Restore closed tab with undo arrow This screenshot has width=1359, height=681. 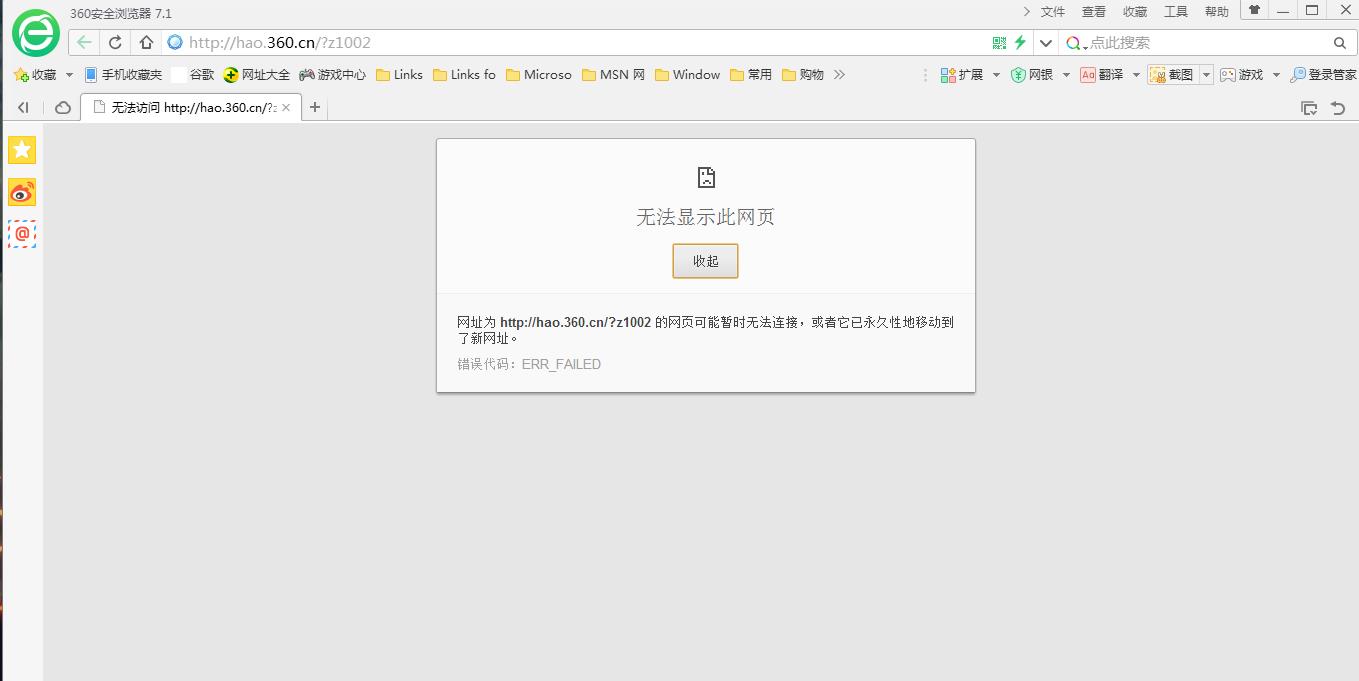[1338, 108]
